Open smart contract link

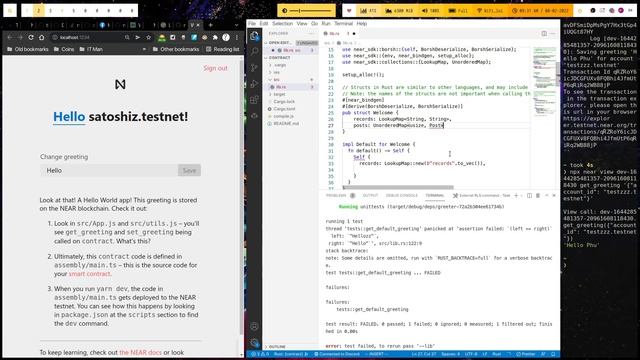pyautogui.click(x=89, y=274)
